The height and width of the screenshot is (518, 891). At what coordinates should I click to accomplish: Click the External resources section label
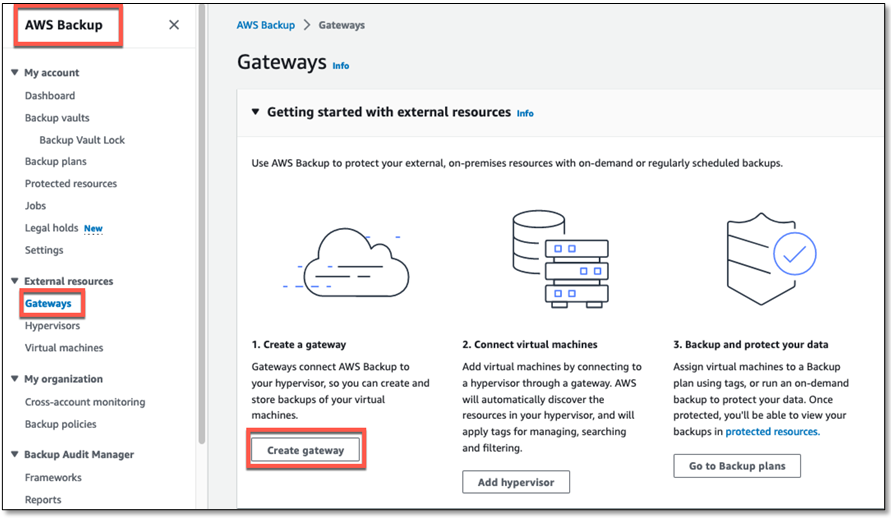69,281
